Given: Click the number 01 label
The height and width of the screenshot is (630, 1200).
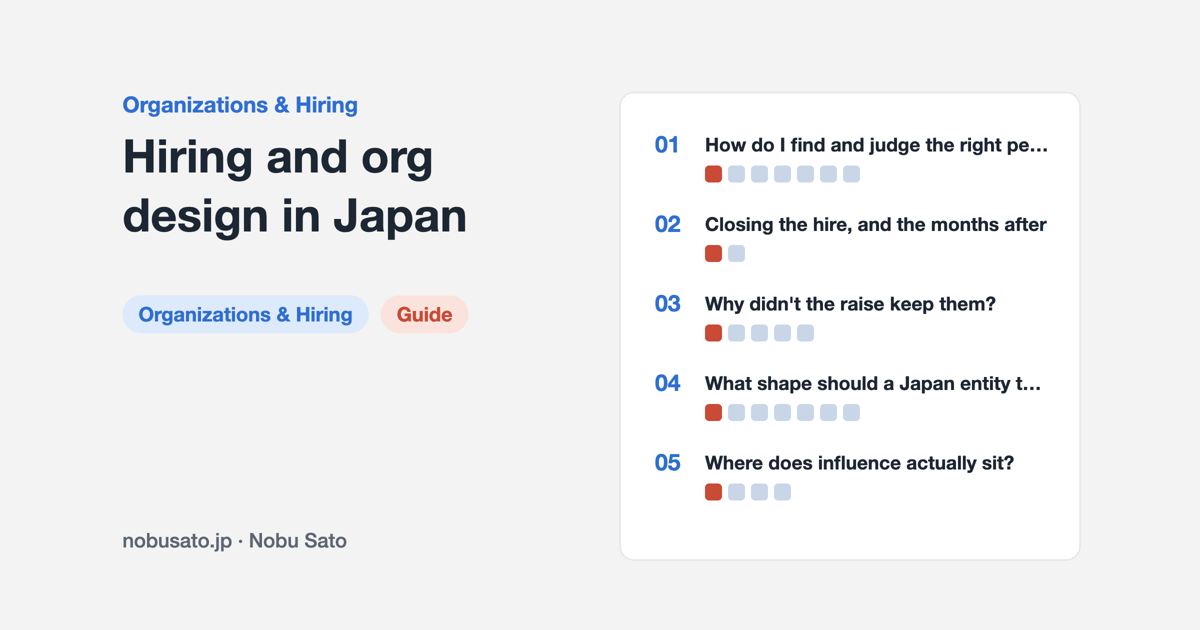Looking at the screenshot, I should point(667,145).
